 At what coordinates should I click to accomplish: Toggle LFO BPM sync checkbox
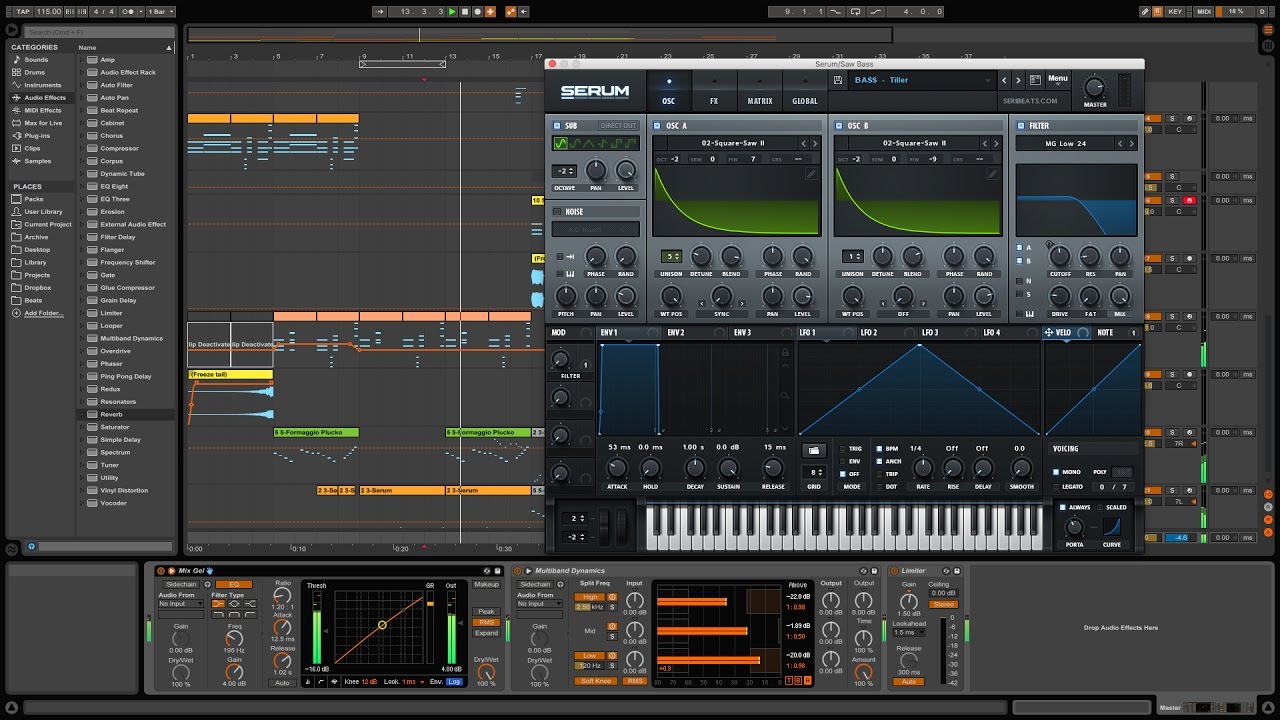click(x=880, y=449)
